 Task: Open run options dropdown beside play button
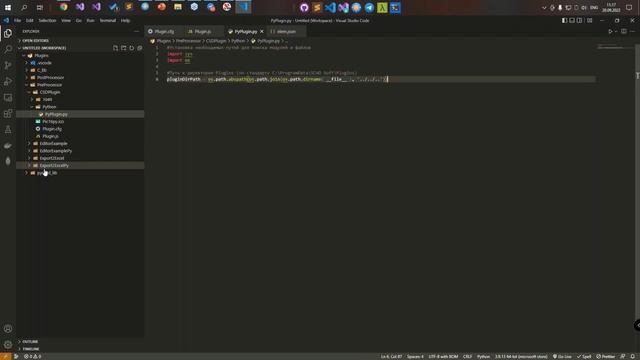(x=616, y=31)
